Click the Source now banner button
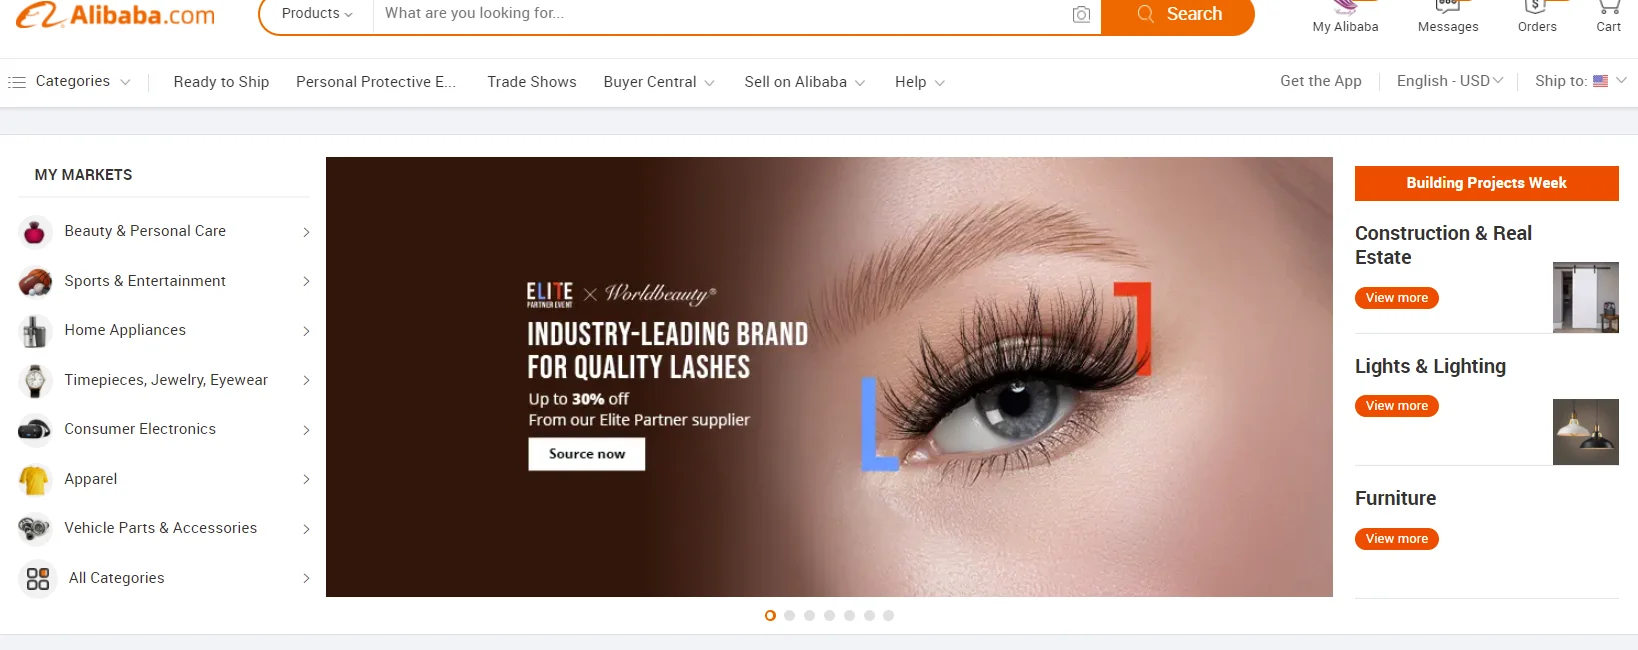1638x650 pixels. (587, 454)
